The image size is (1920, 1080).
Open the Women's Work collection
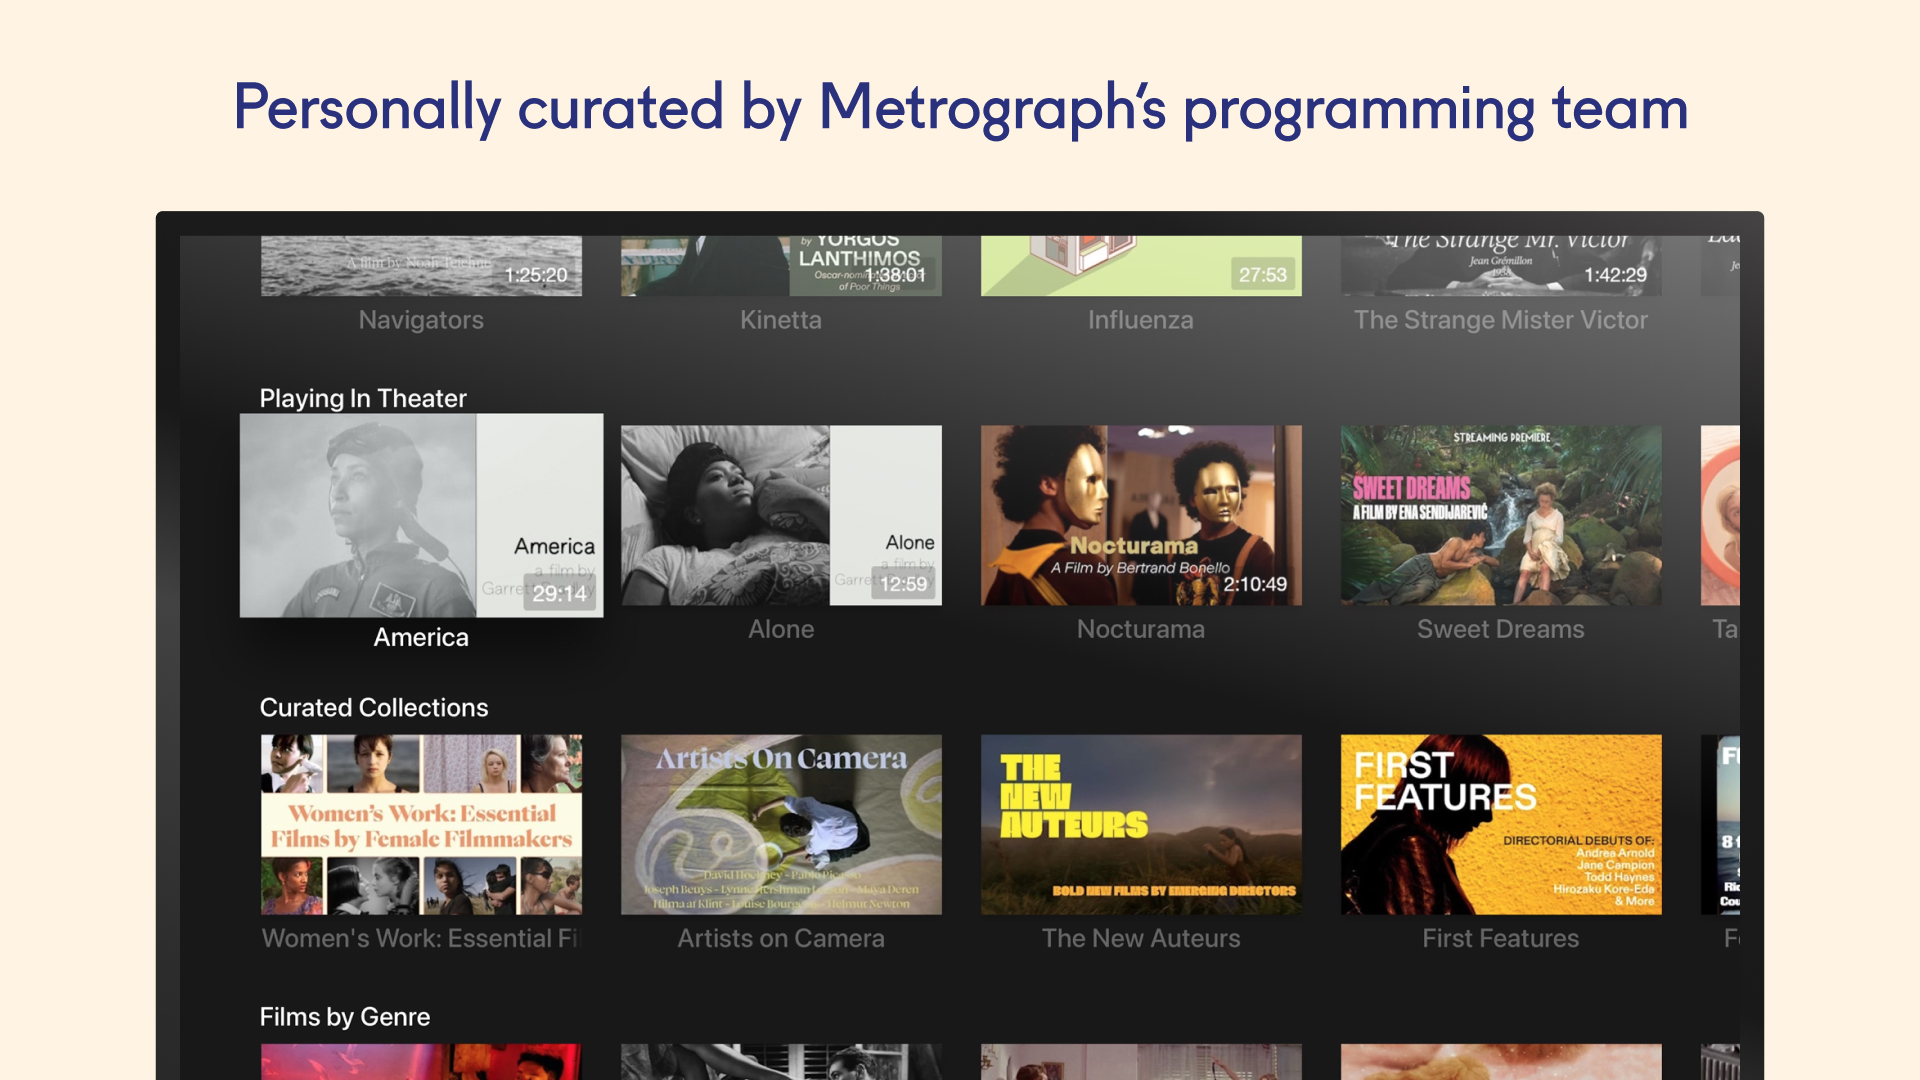421,824
